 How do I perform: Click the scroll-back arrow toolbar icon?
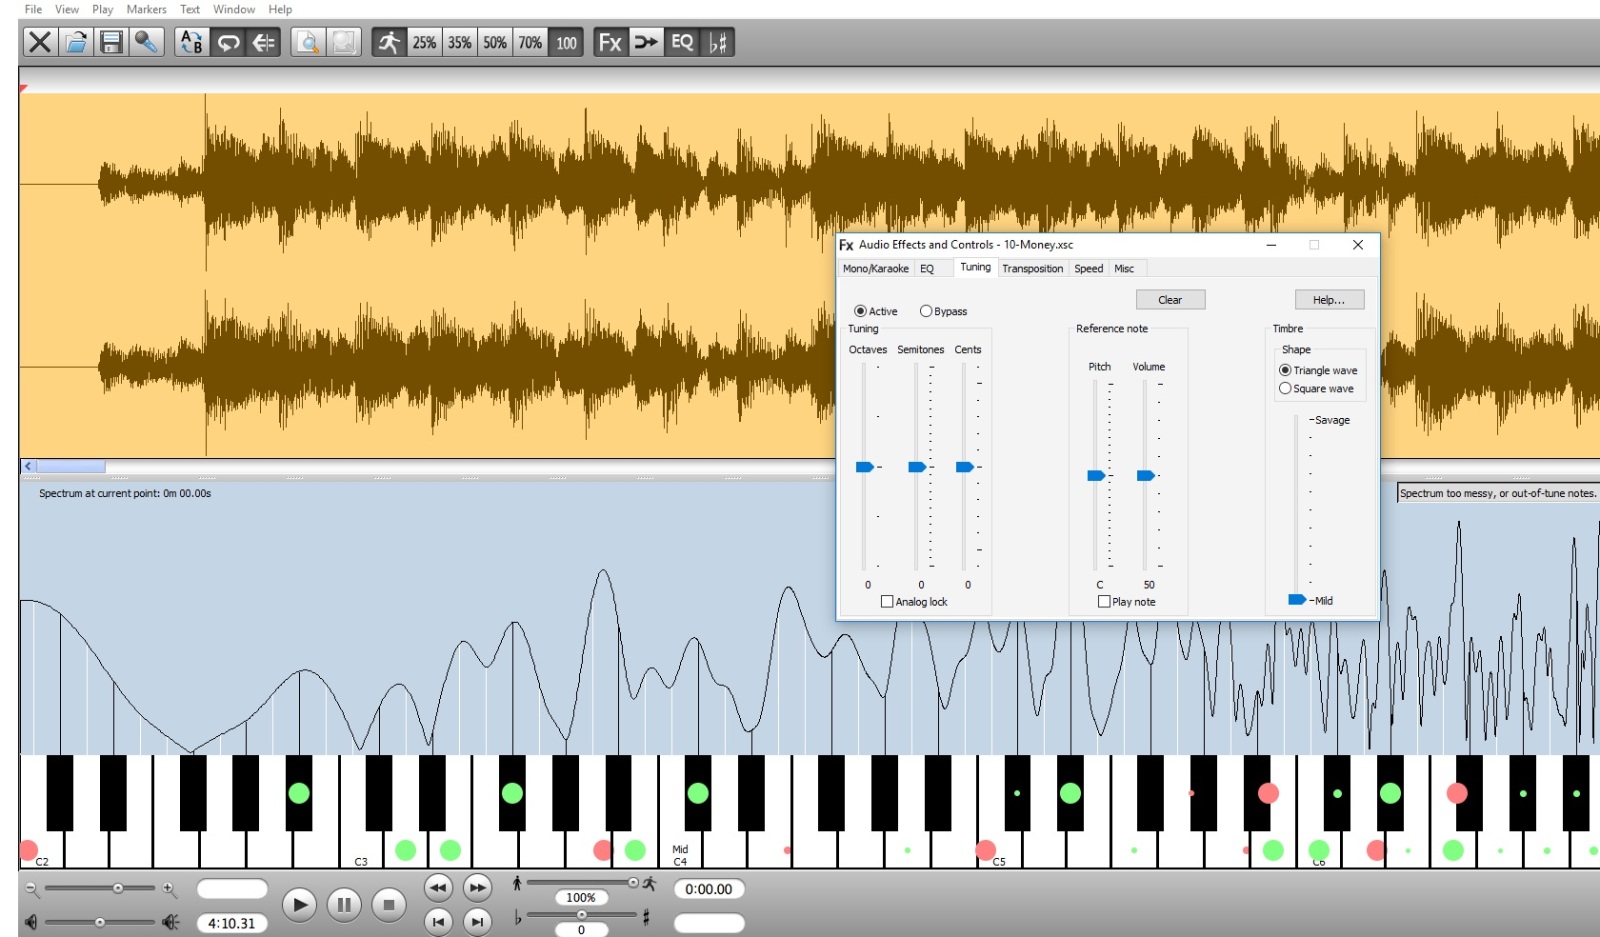point(263,42)
